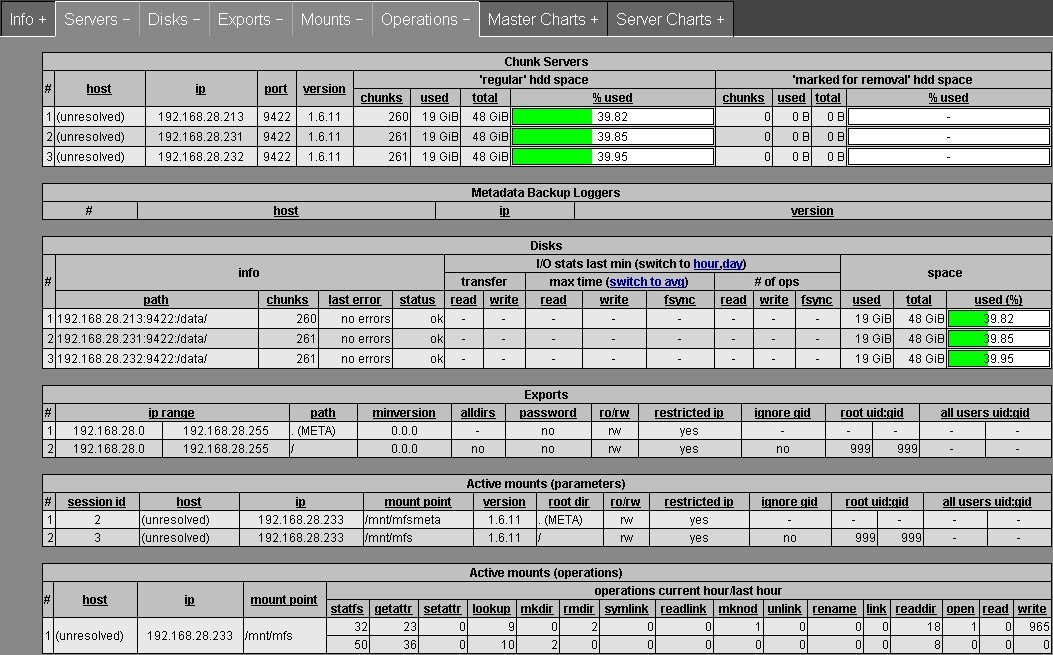Sort marked for removal by % used
This screenshot has height=655, width=1053.
pos(948,97)
